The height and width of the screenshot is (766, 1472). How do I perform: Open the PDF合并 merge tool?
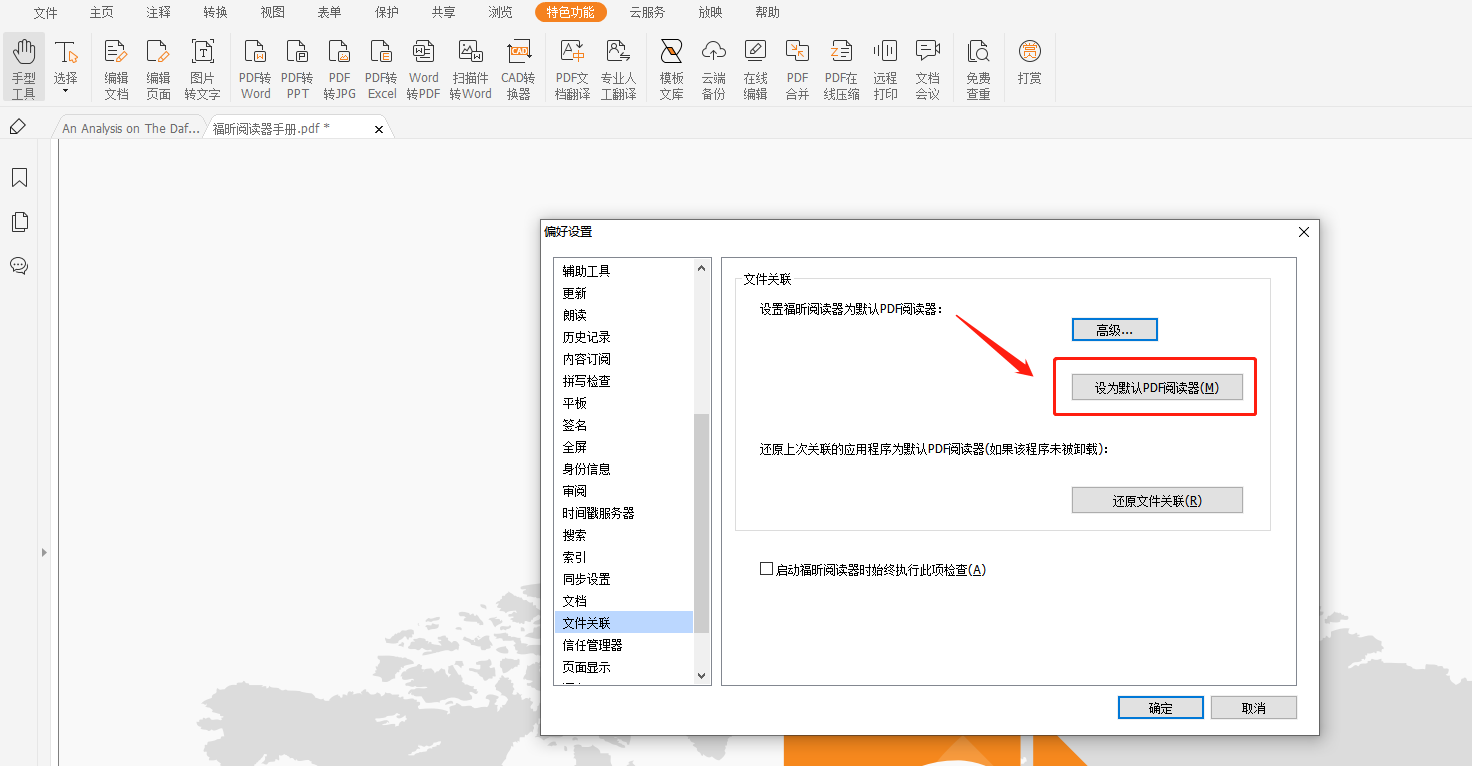[x=797, y=68]
